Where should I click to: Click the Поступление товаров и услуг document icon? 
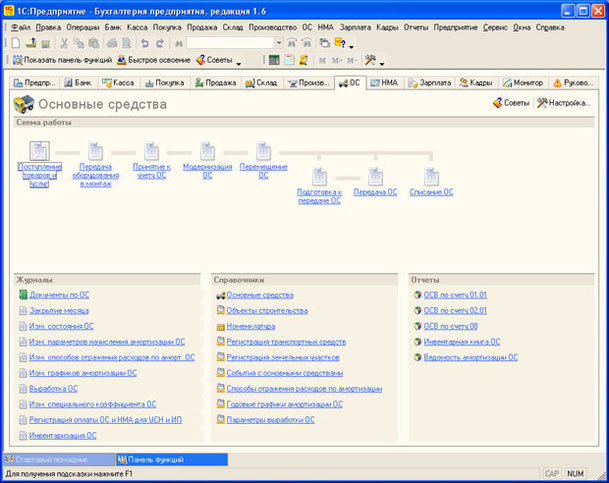[x=39, y=149]
